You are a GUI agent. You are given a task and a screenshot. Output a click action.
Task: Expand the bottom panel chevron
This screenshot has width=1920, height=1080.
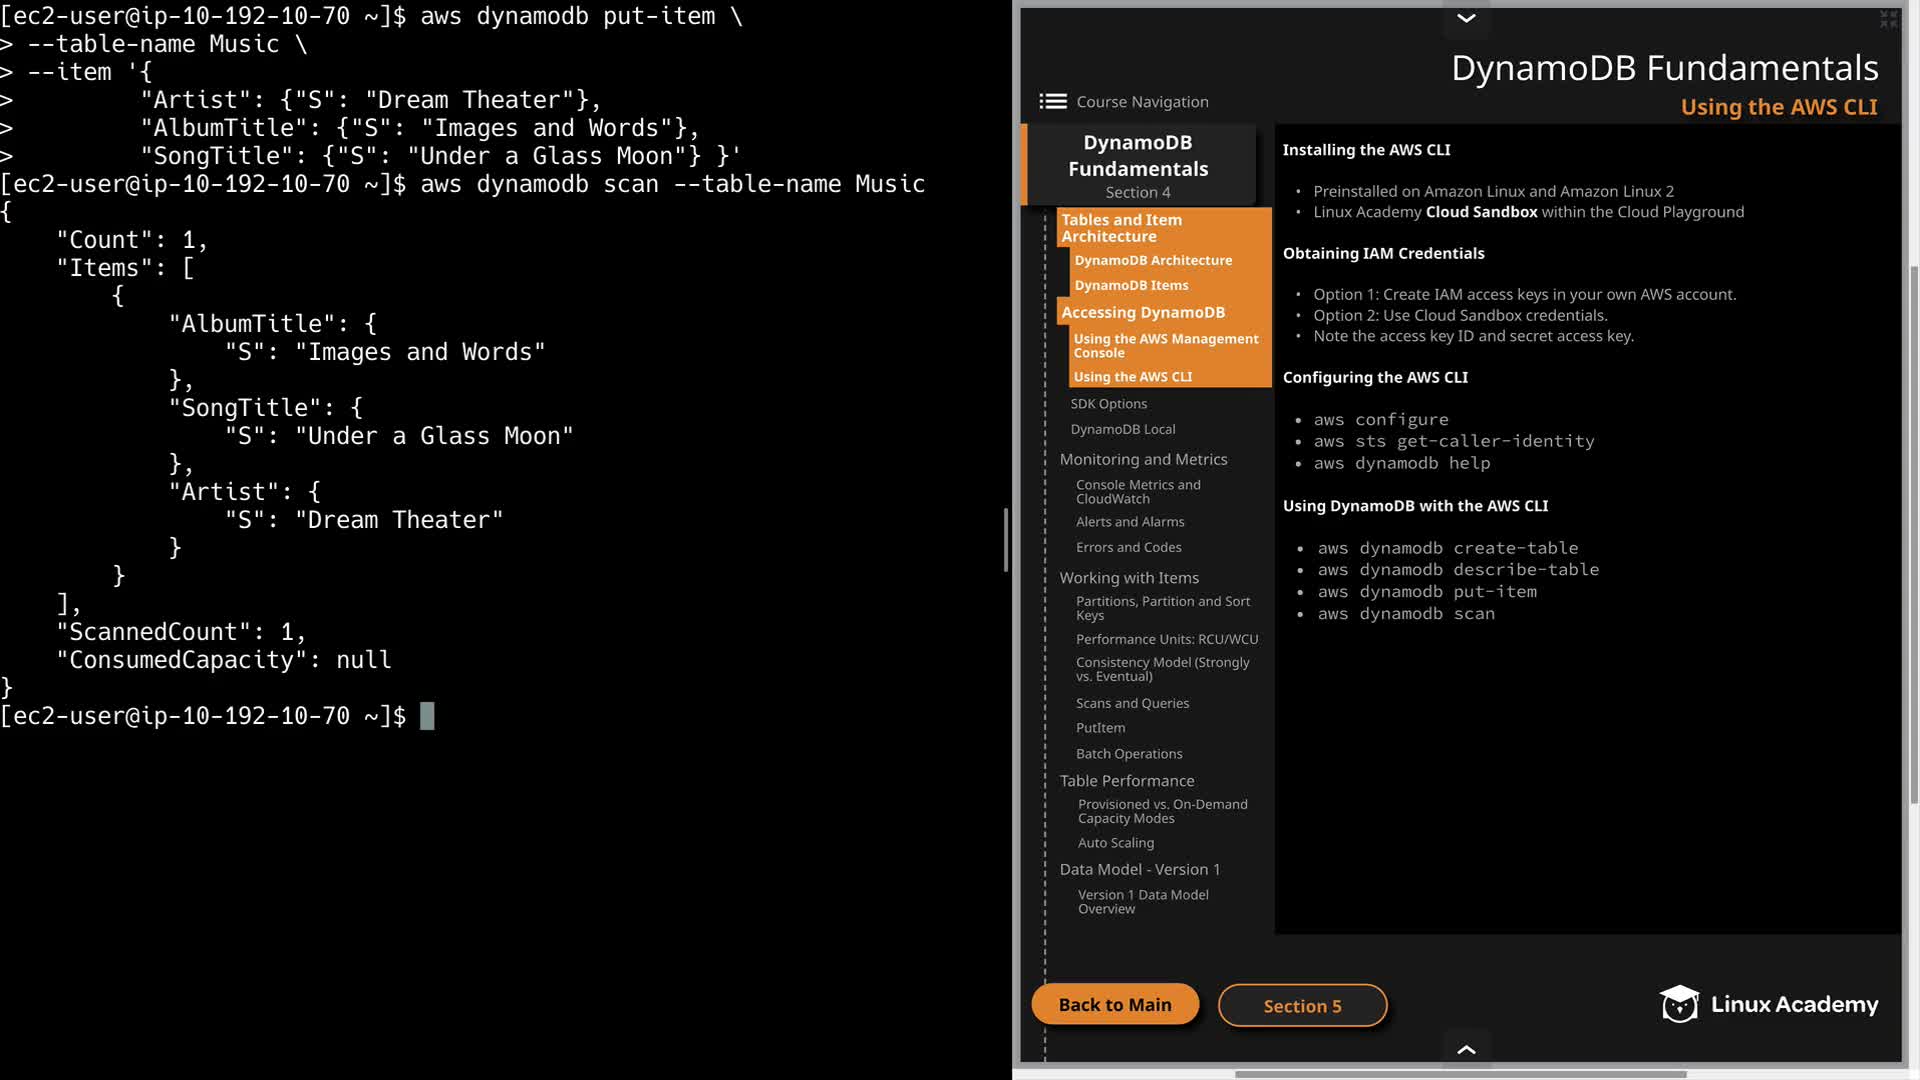1466,1049
